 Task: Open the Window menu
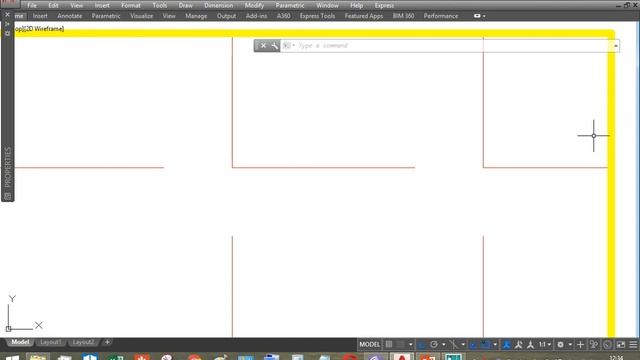327,5
